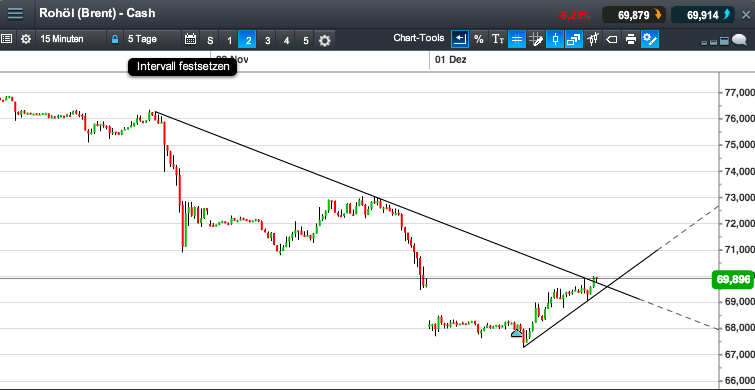Select chart preset 3
This screenshot has width=755, height=390.
tap(267, 40)
